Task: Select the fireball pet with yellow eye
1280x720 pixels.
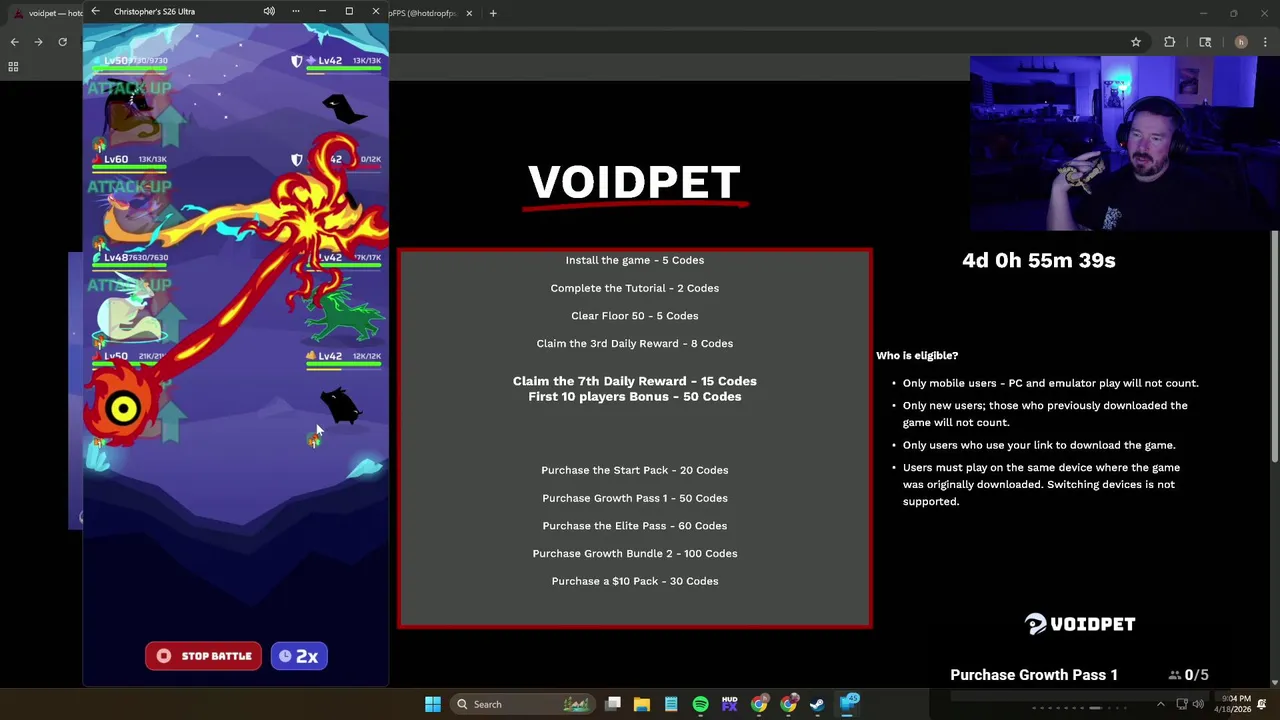Action: (x=123, y=408)
